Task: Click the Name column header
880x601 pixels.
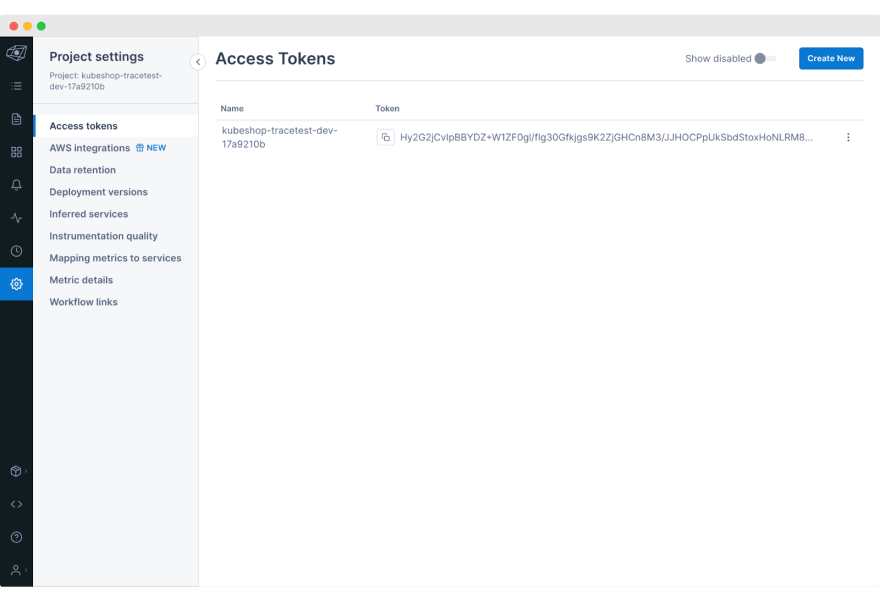Action: pos(232,108)
